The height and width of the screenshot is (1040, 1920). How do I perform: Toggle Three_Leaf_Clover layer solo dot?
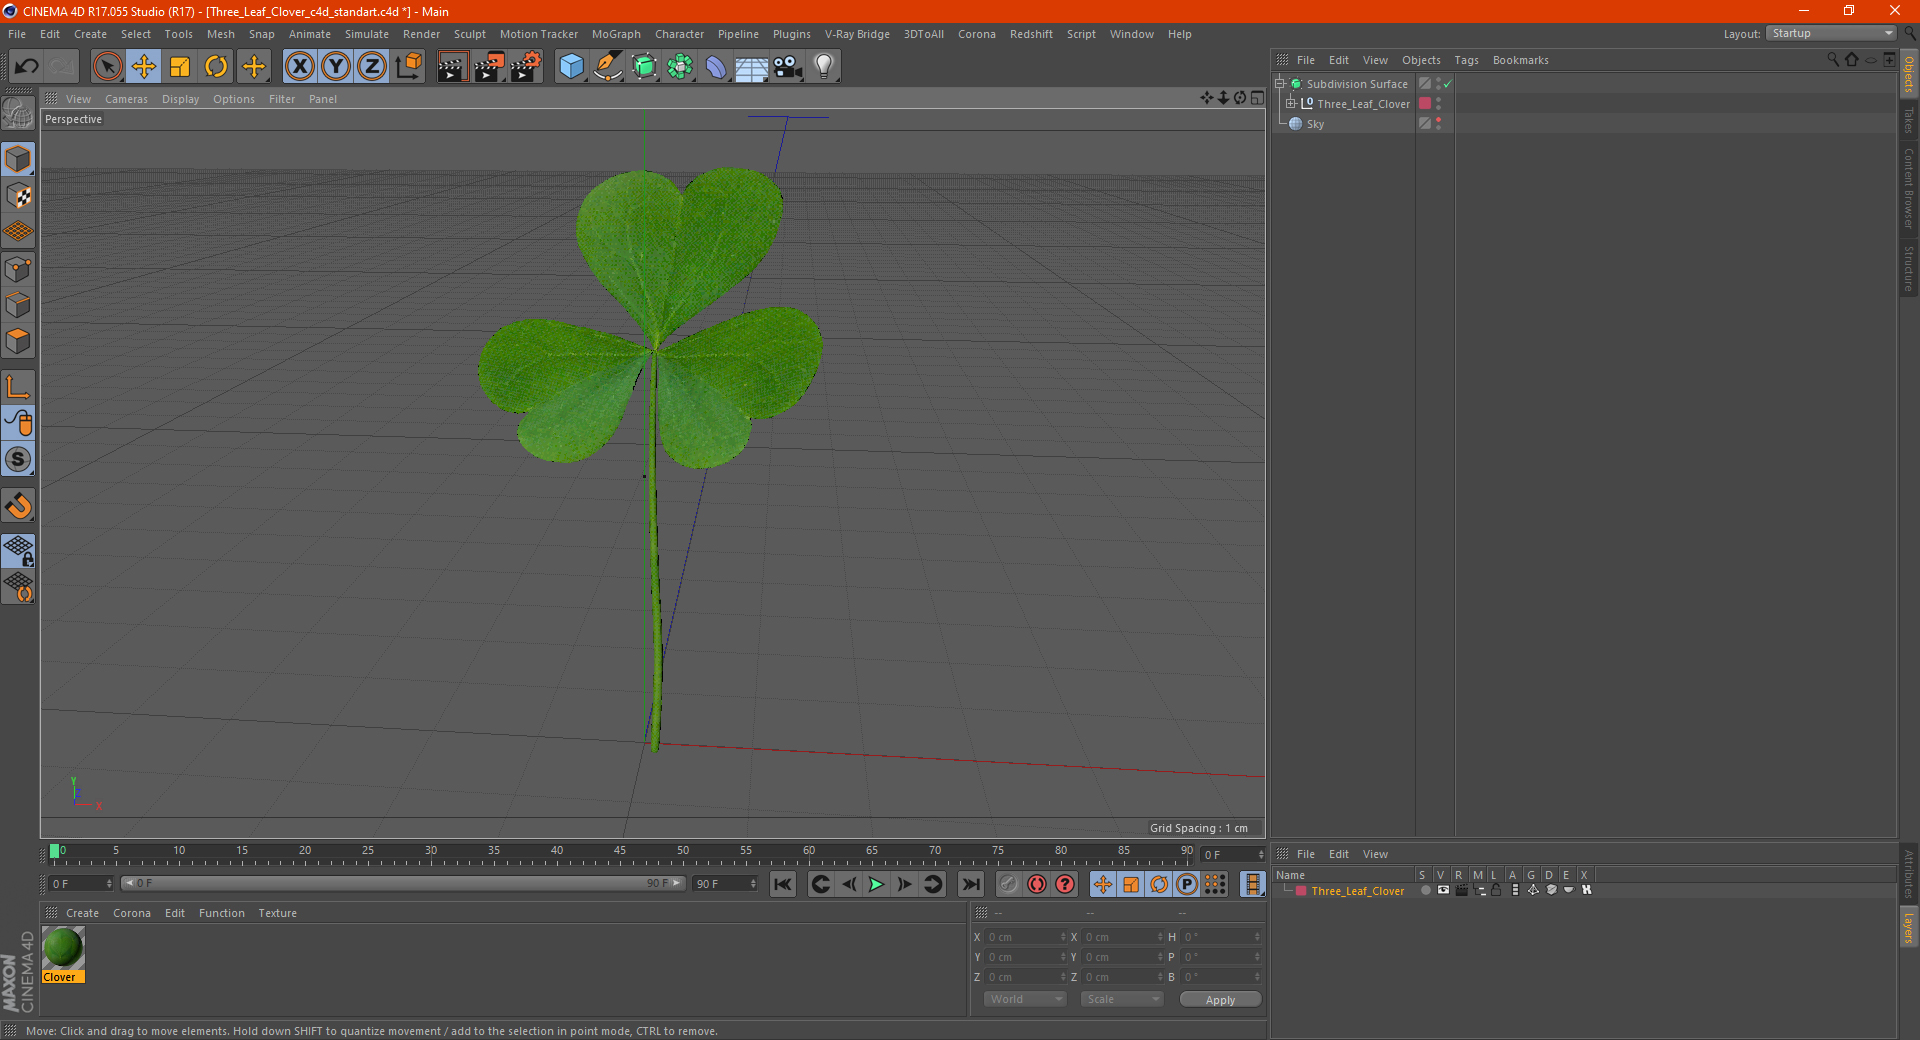pyautogui.click(x=1425, y=890)
